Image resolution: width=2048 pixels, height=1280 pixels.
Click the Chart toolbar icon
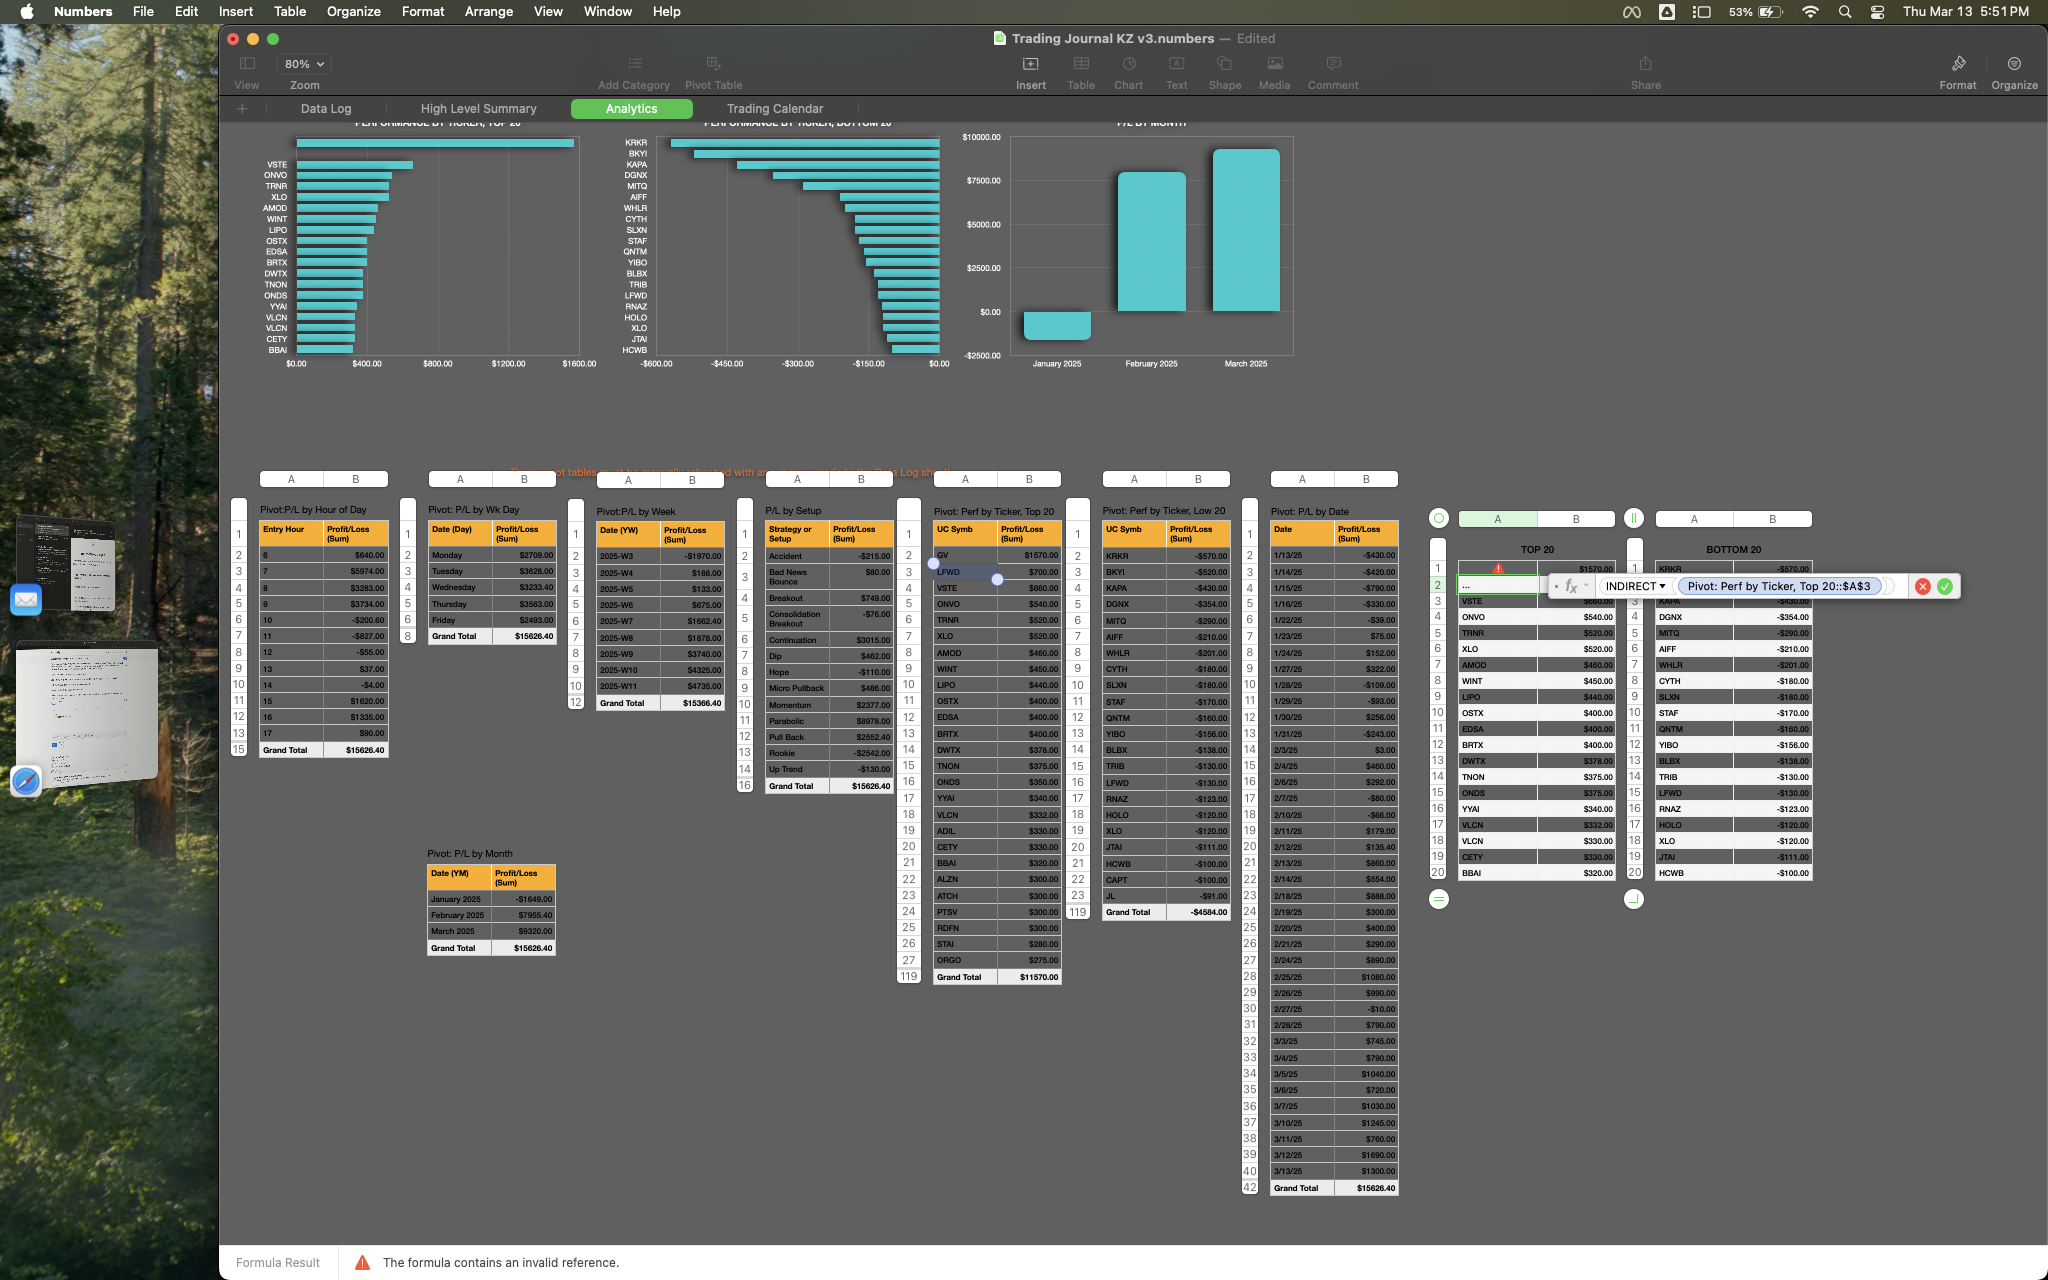click(x=1128, y=64)
